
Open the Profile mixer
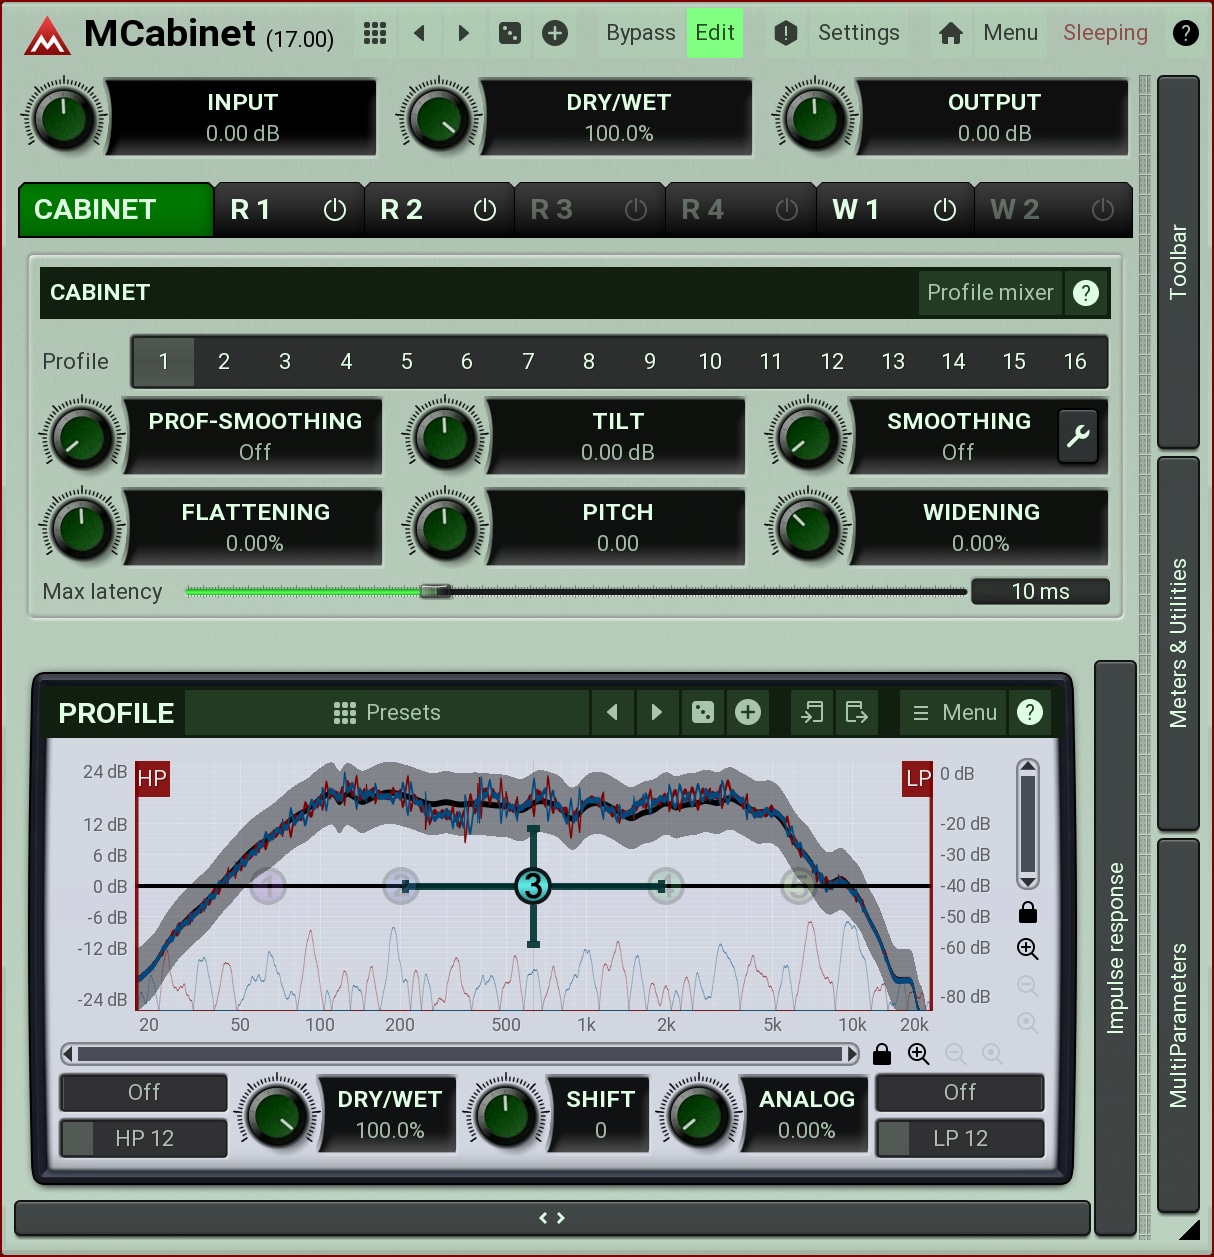(989, 293)
